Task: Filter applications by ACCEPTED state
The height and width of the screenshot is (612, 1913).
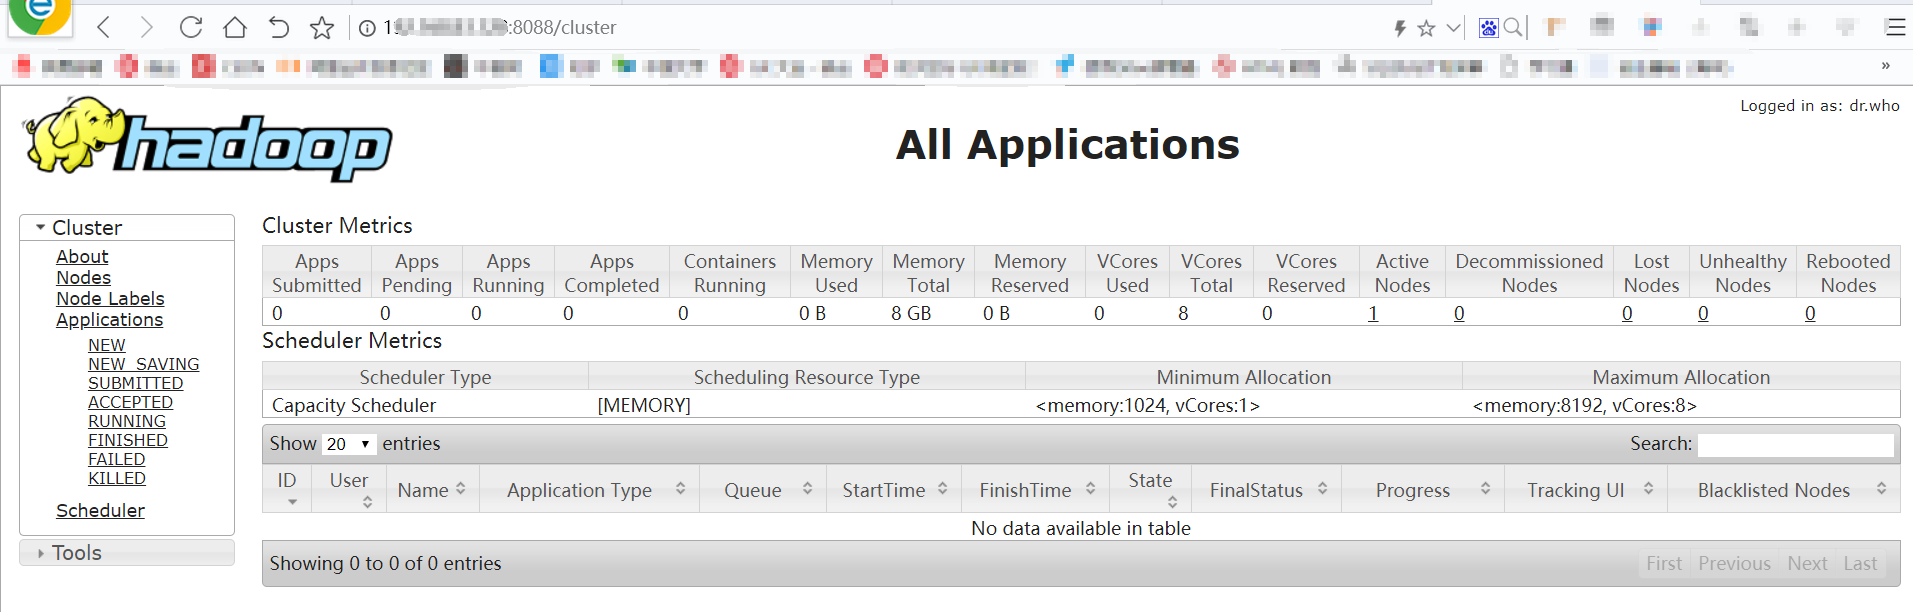Action: tap(130, 402)
